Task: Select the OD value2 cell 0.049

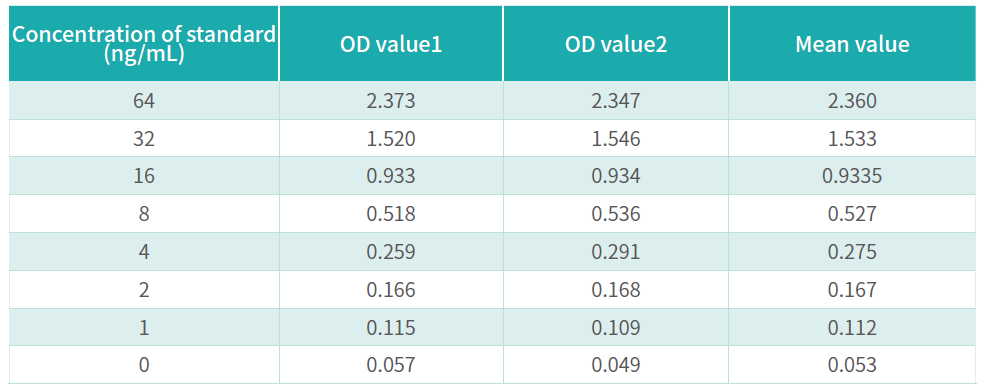Action: pos(616,365)
